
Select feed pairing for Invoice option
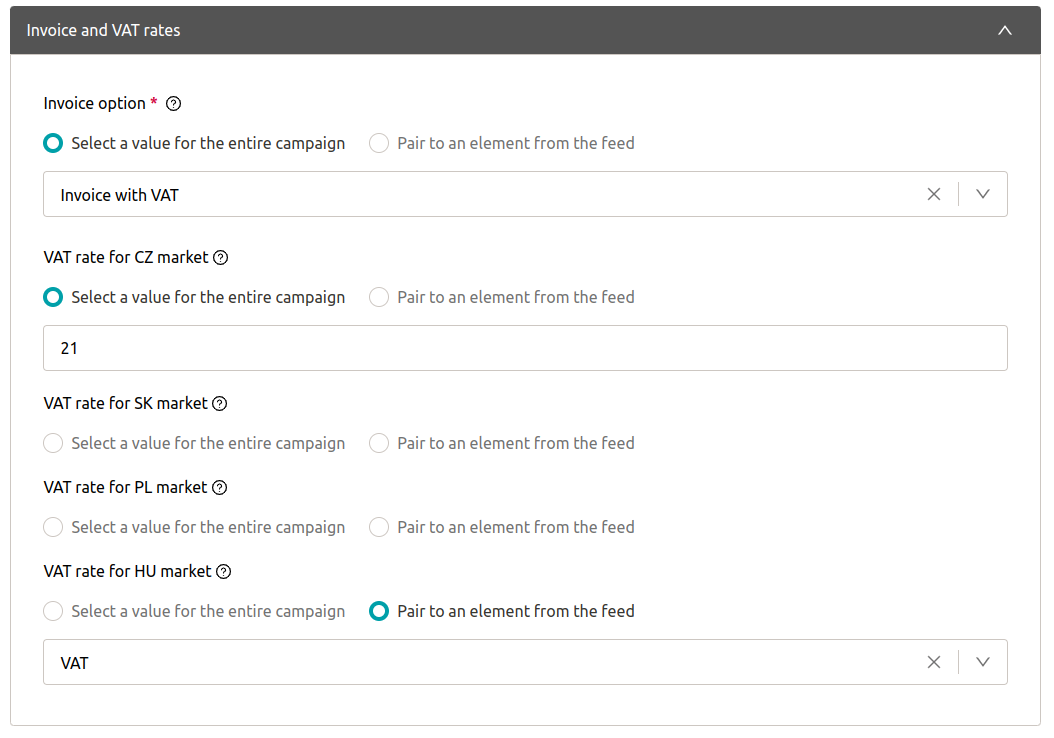379,143
